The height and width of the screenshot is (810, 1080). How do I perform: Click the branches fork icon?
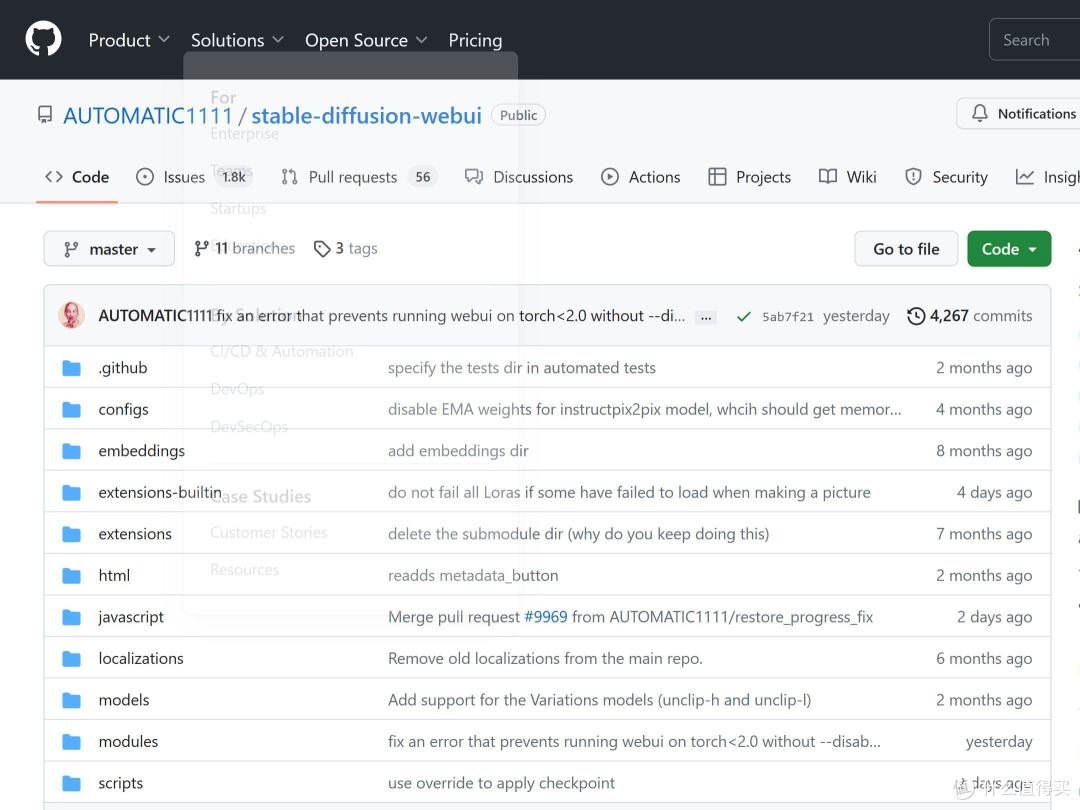coord(202,248)
